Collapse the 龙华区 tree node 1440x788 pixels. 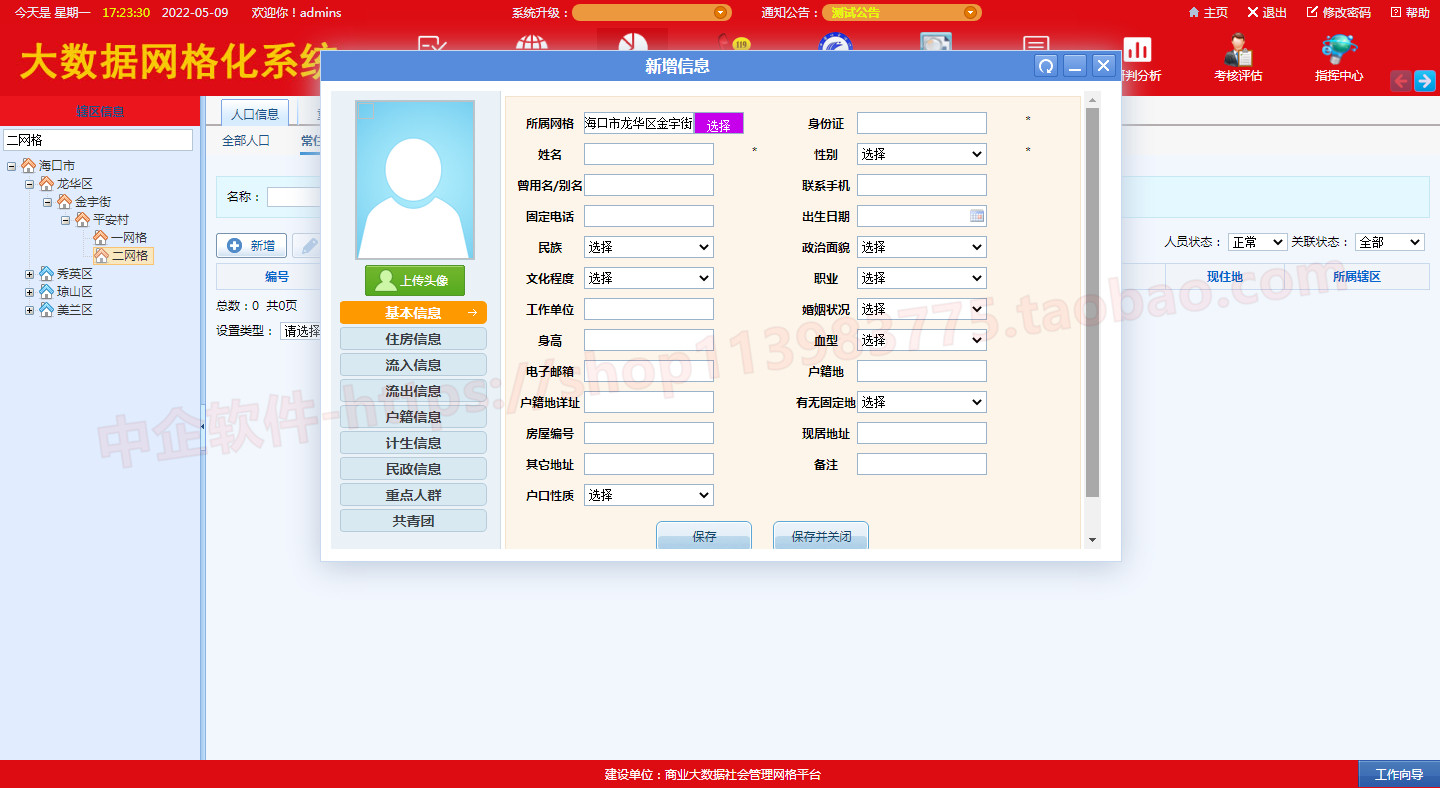pos(29,184)
